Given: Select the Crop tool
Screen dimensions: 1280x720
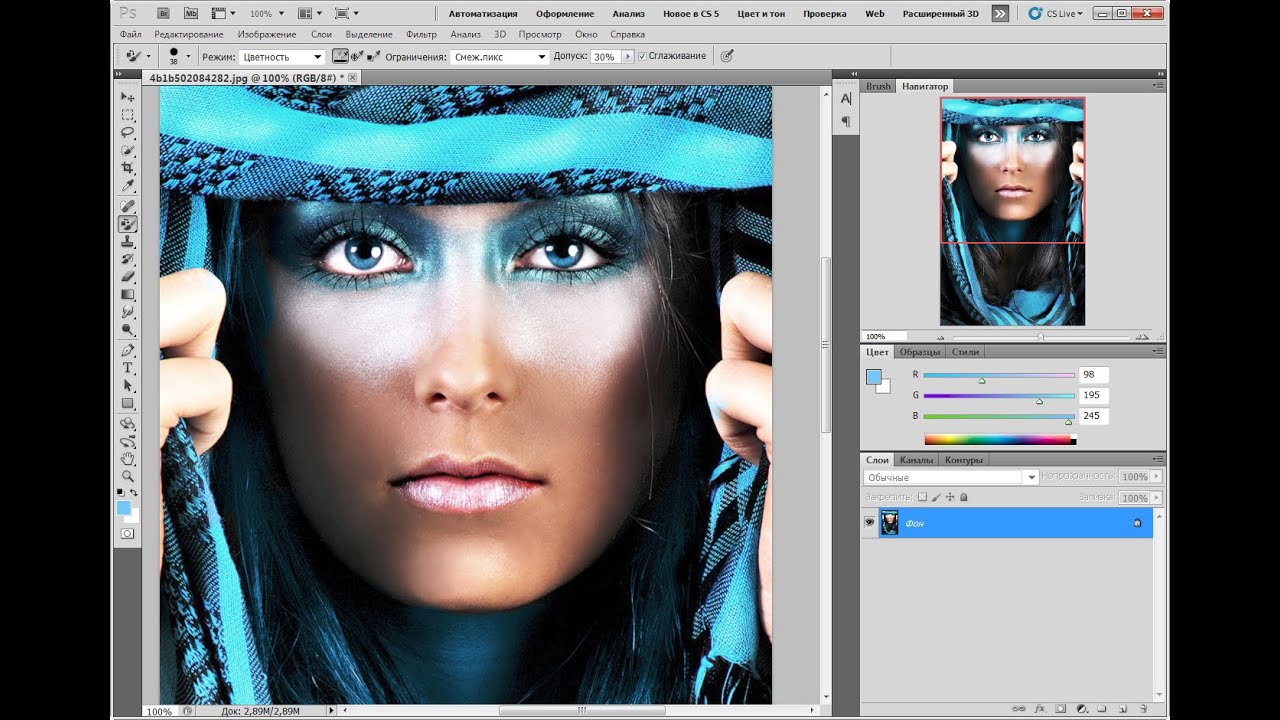Looking at the screenshot, I should pos(128,168).
